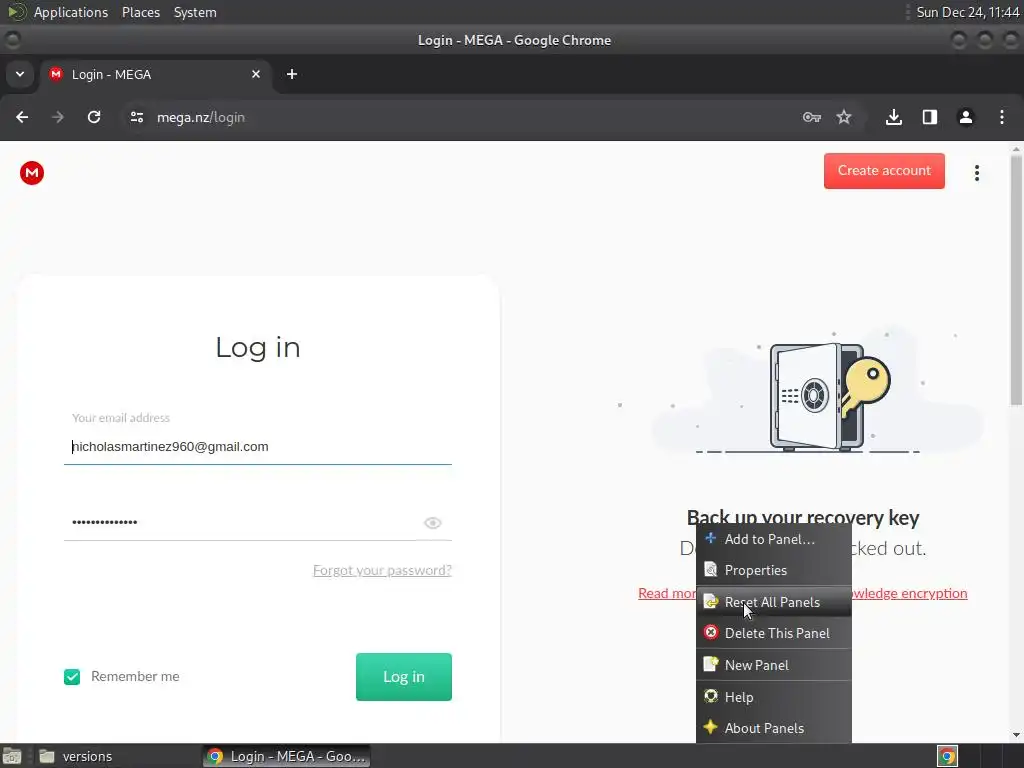This screenshot has height=768, width=1024.
Task: Open the saved password key icon
Action: tap(811, 117)
